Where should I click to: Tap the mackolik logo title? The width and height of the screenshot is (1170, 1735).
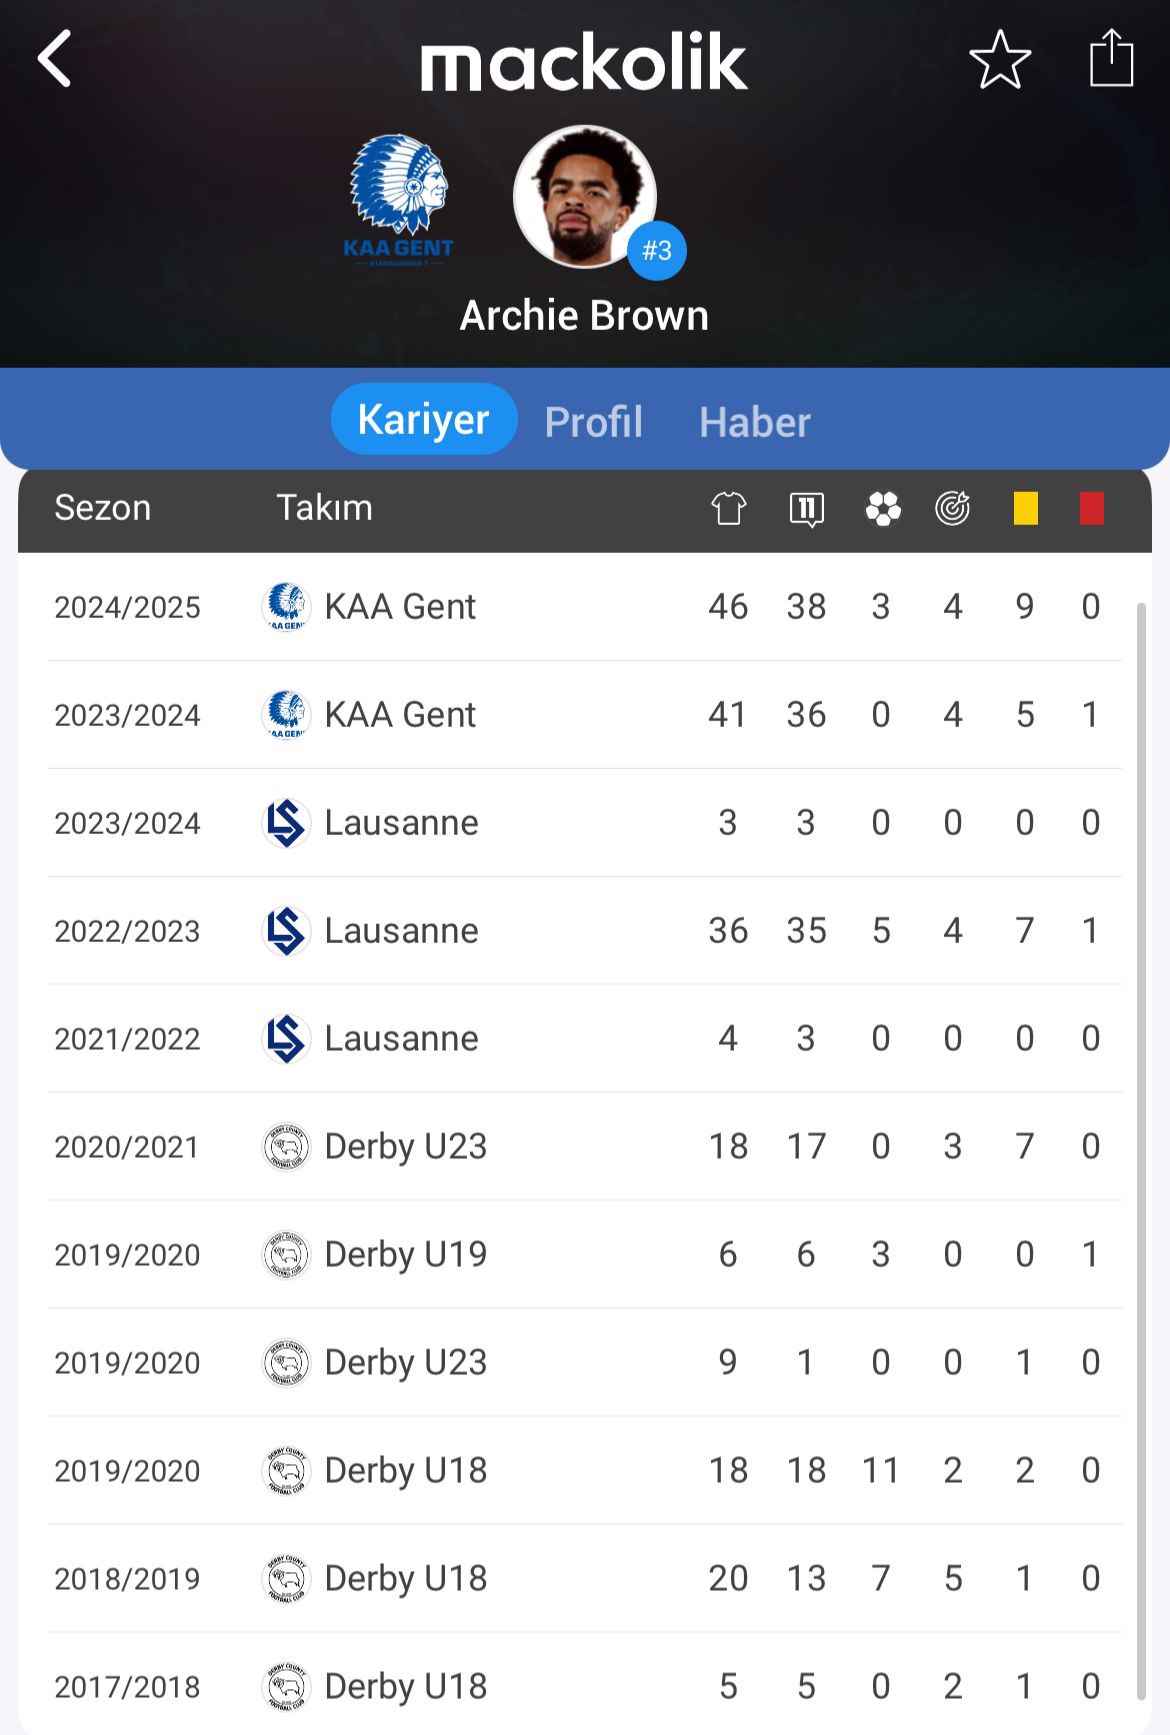click(x=584, y=62)
